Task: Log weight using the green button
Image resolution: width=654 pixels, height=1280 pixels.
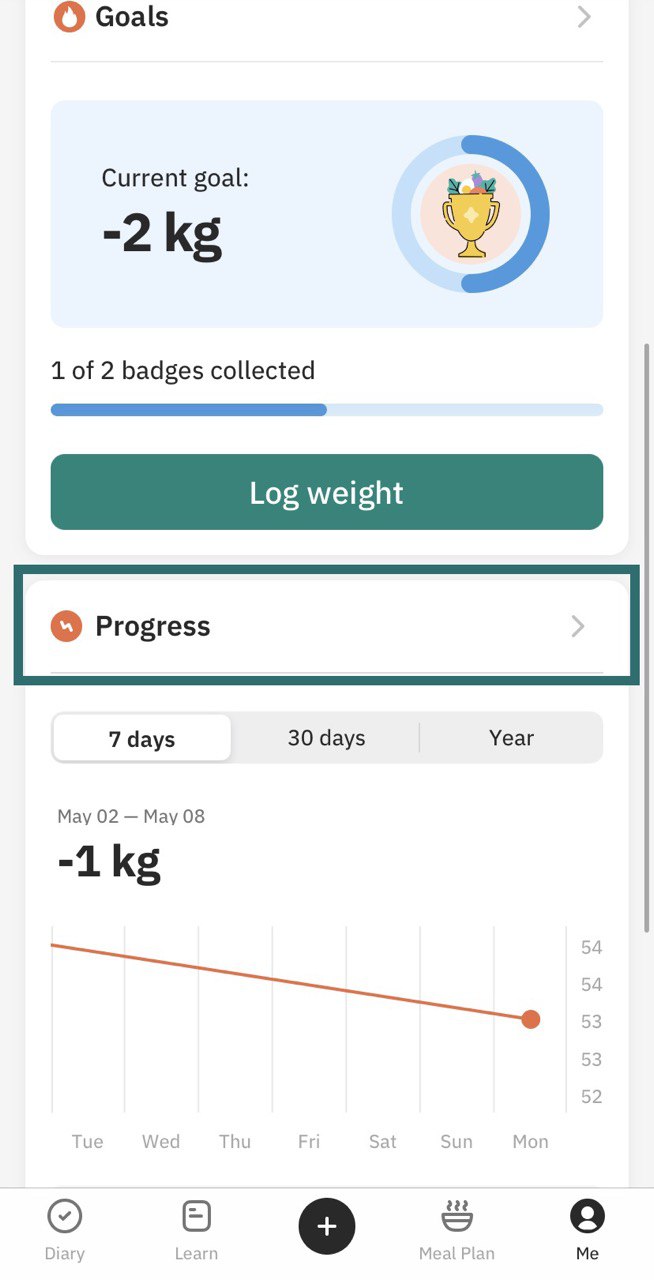Action: (x=327, y=492)
